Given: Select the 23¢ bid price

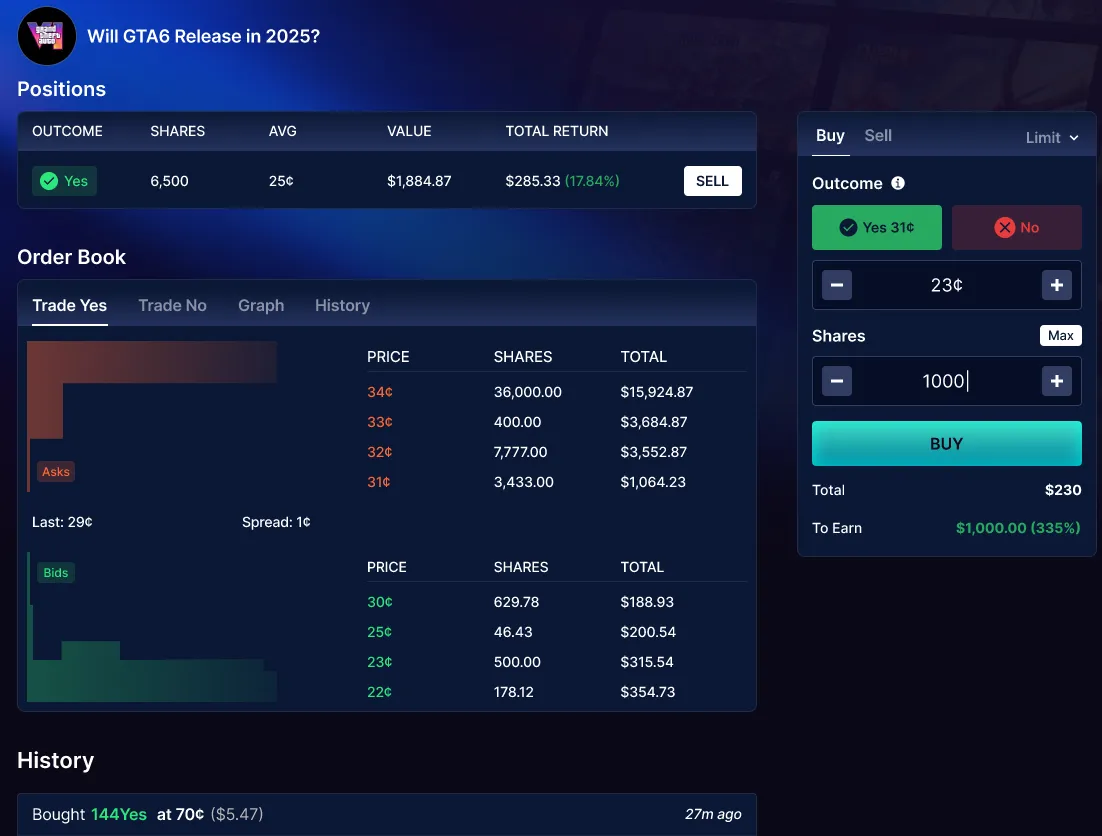Looking at the screenshot, I should coord(380,662).
